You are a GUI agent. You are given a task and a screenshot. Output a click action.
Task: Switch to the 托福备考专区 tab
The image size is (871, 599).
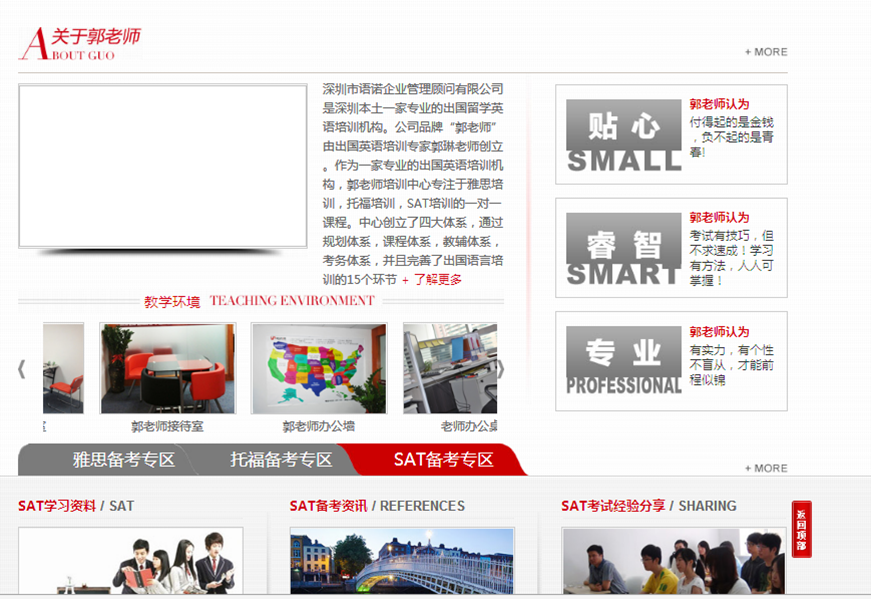point(281,460)
